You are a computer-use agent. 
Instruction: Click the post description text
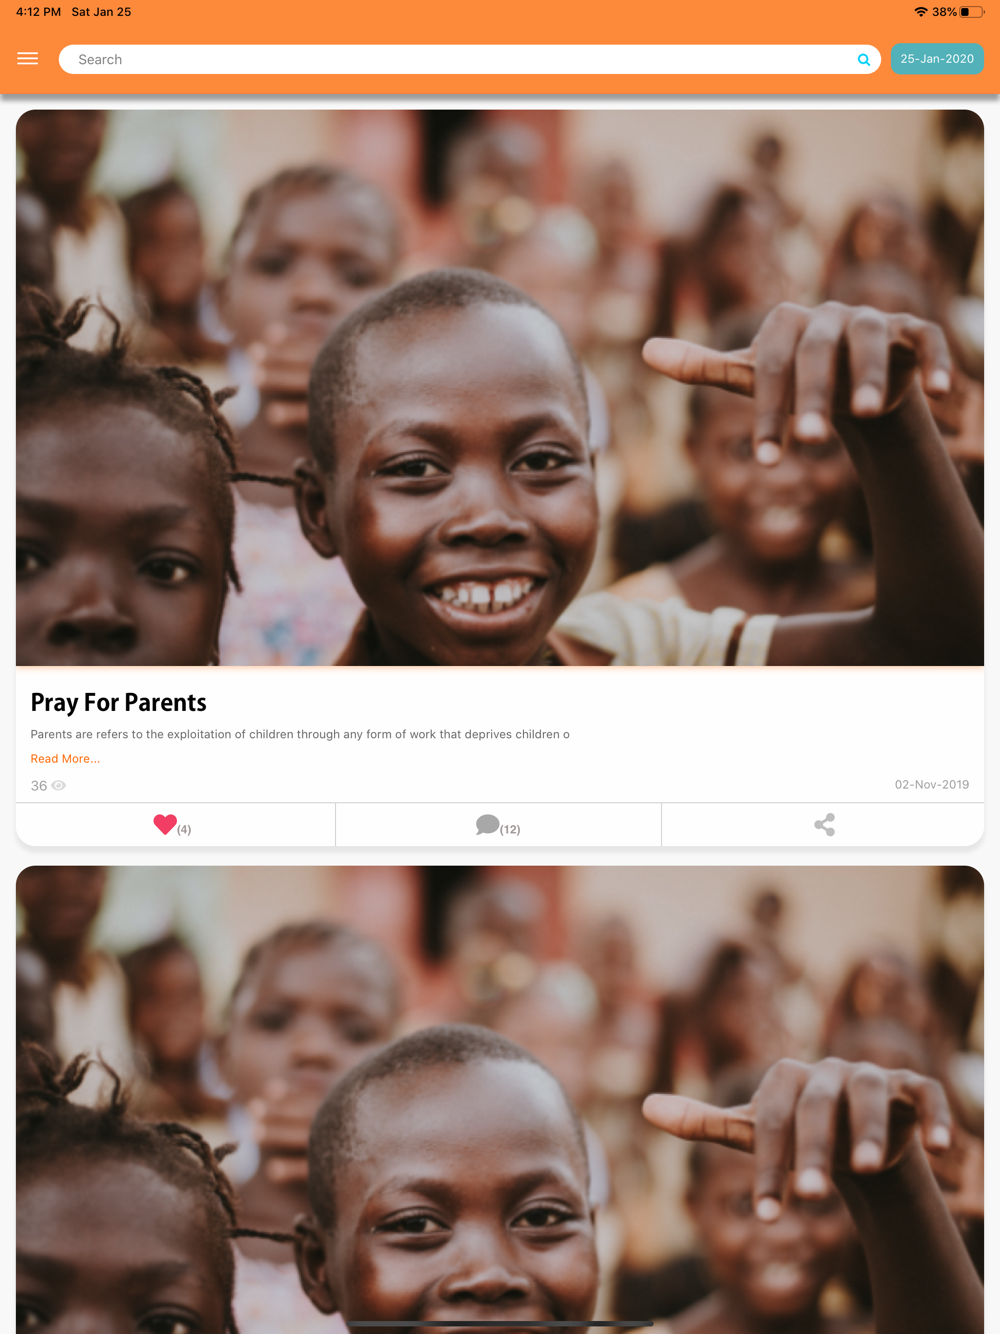[300, 734]
